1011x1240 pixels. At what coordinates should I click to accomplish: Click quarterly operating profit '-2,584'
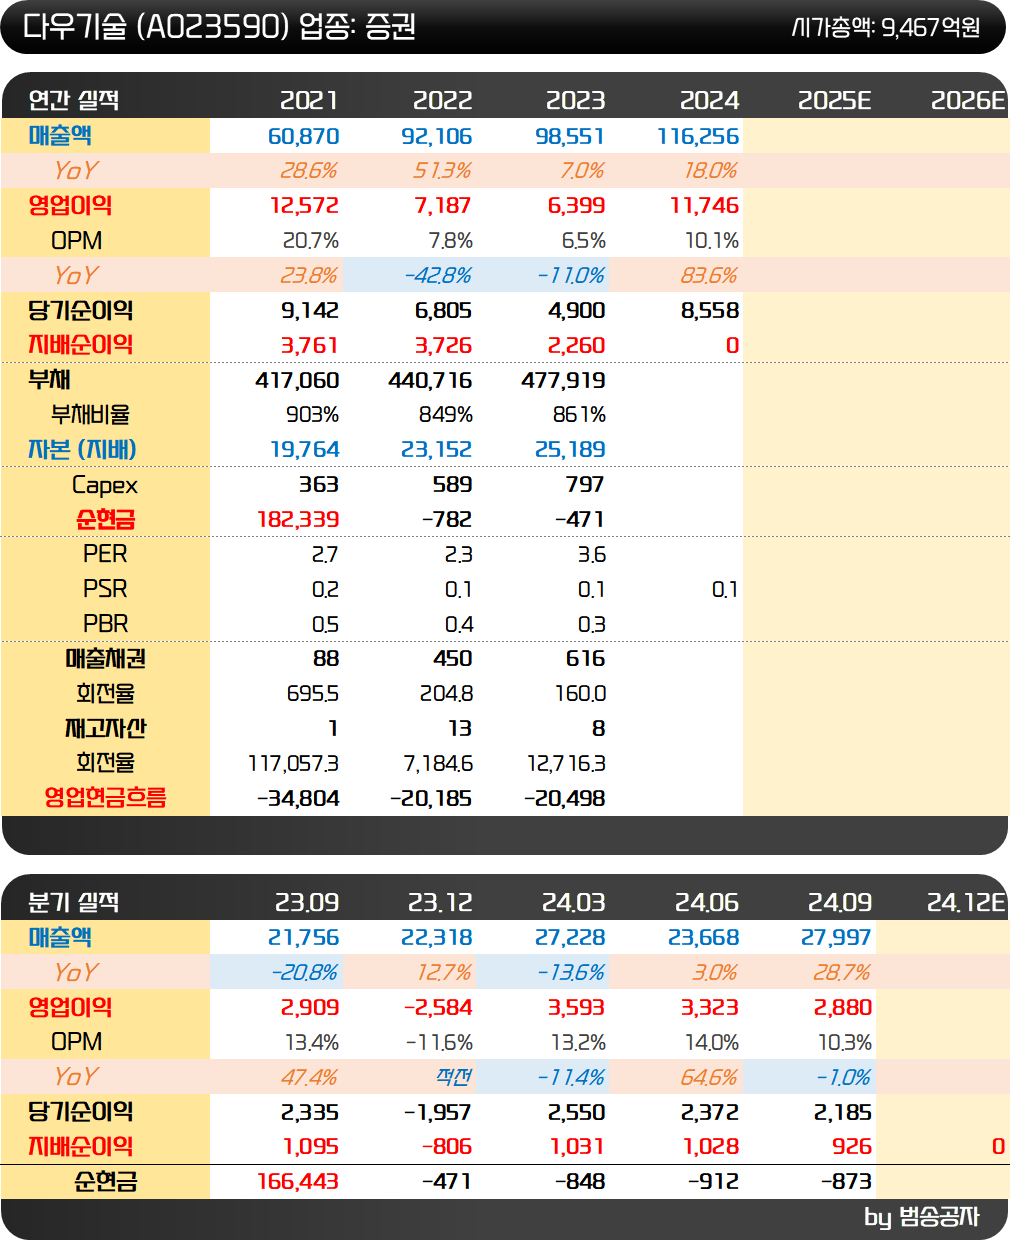pyautogui.click(x=438, y=1007)
